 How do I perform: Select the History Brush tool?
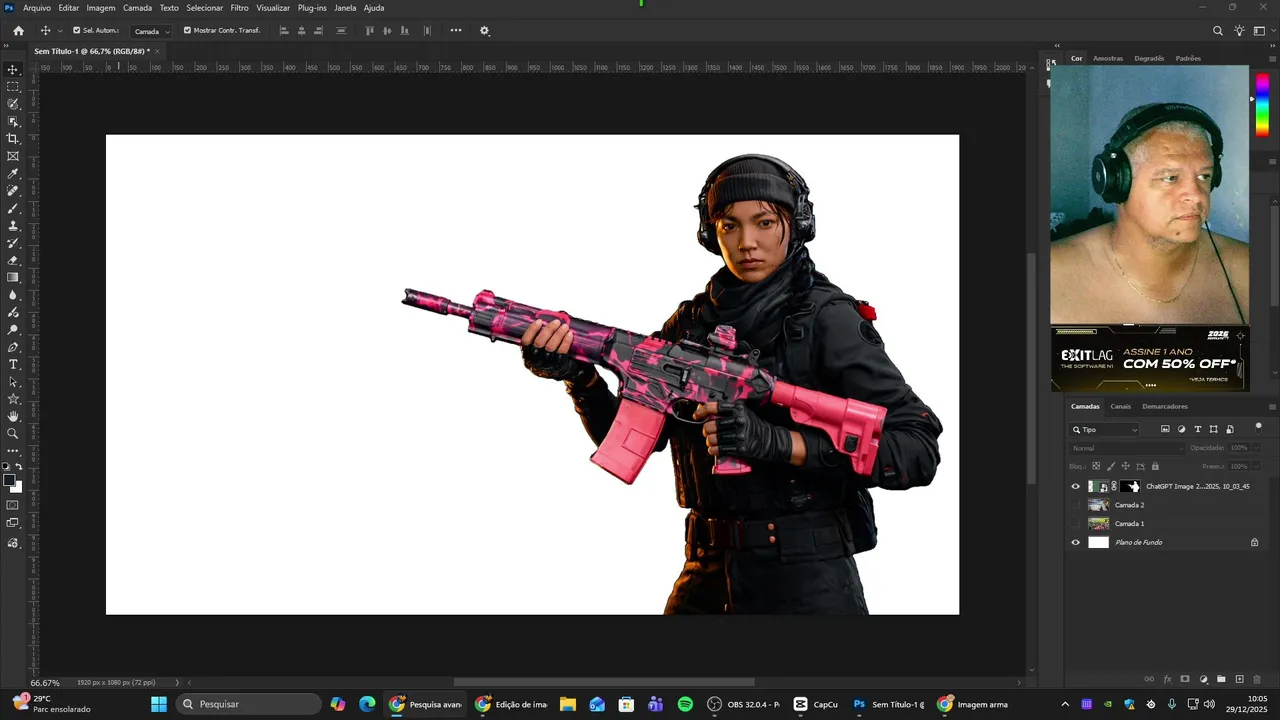point(13,243)
